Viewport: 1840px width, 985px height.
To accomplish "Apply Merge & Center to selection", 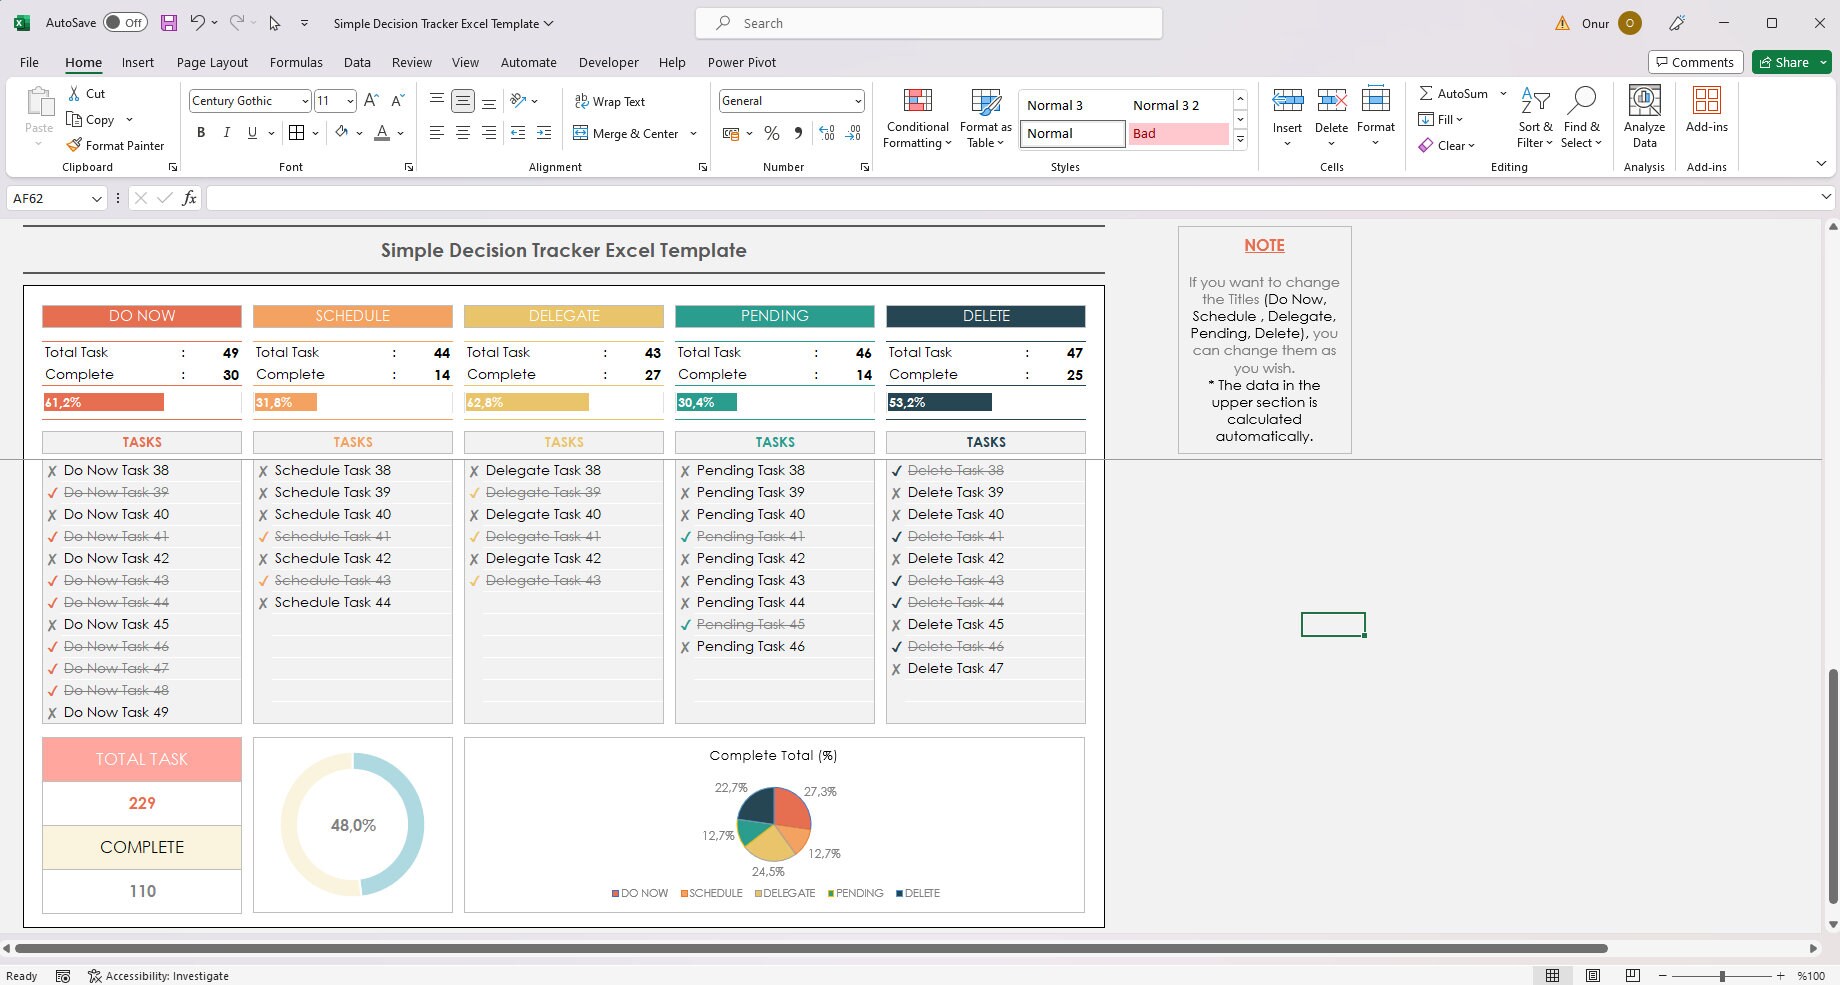I will [627, 133].
